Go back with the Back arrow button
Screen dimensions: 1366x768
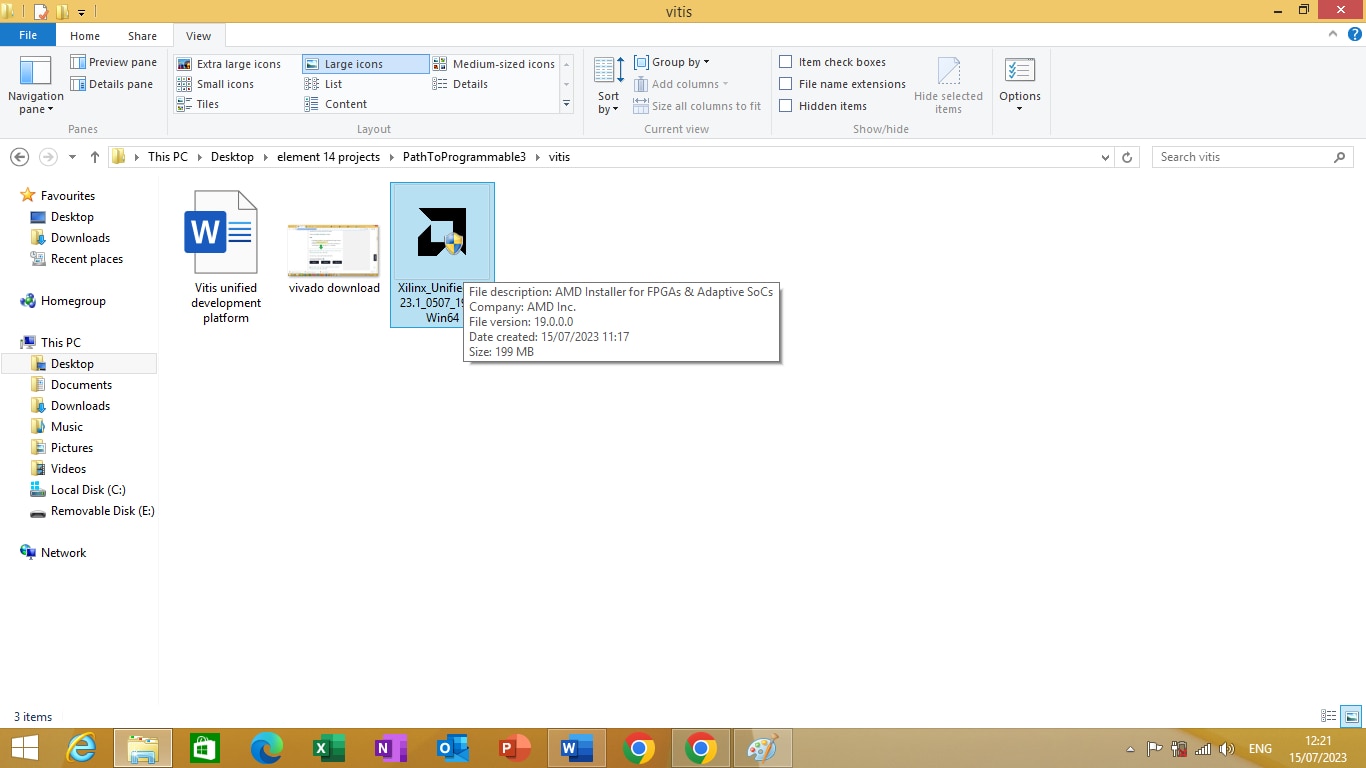19,157
